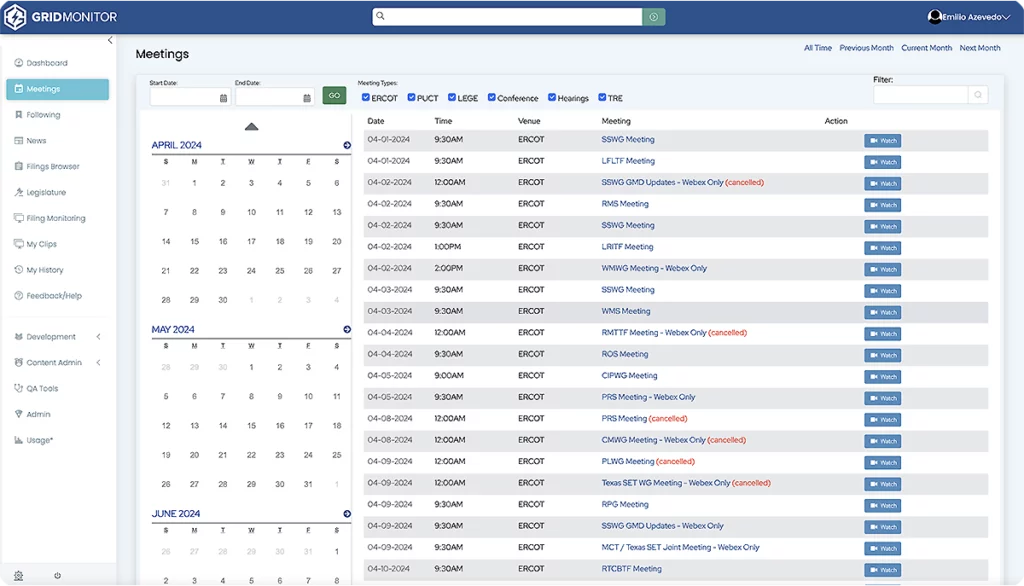This screenshot has width=1024, height=586.
Task: Click the Meeting column header
Action: (x=616, y=122)
